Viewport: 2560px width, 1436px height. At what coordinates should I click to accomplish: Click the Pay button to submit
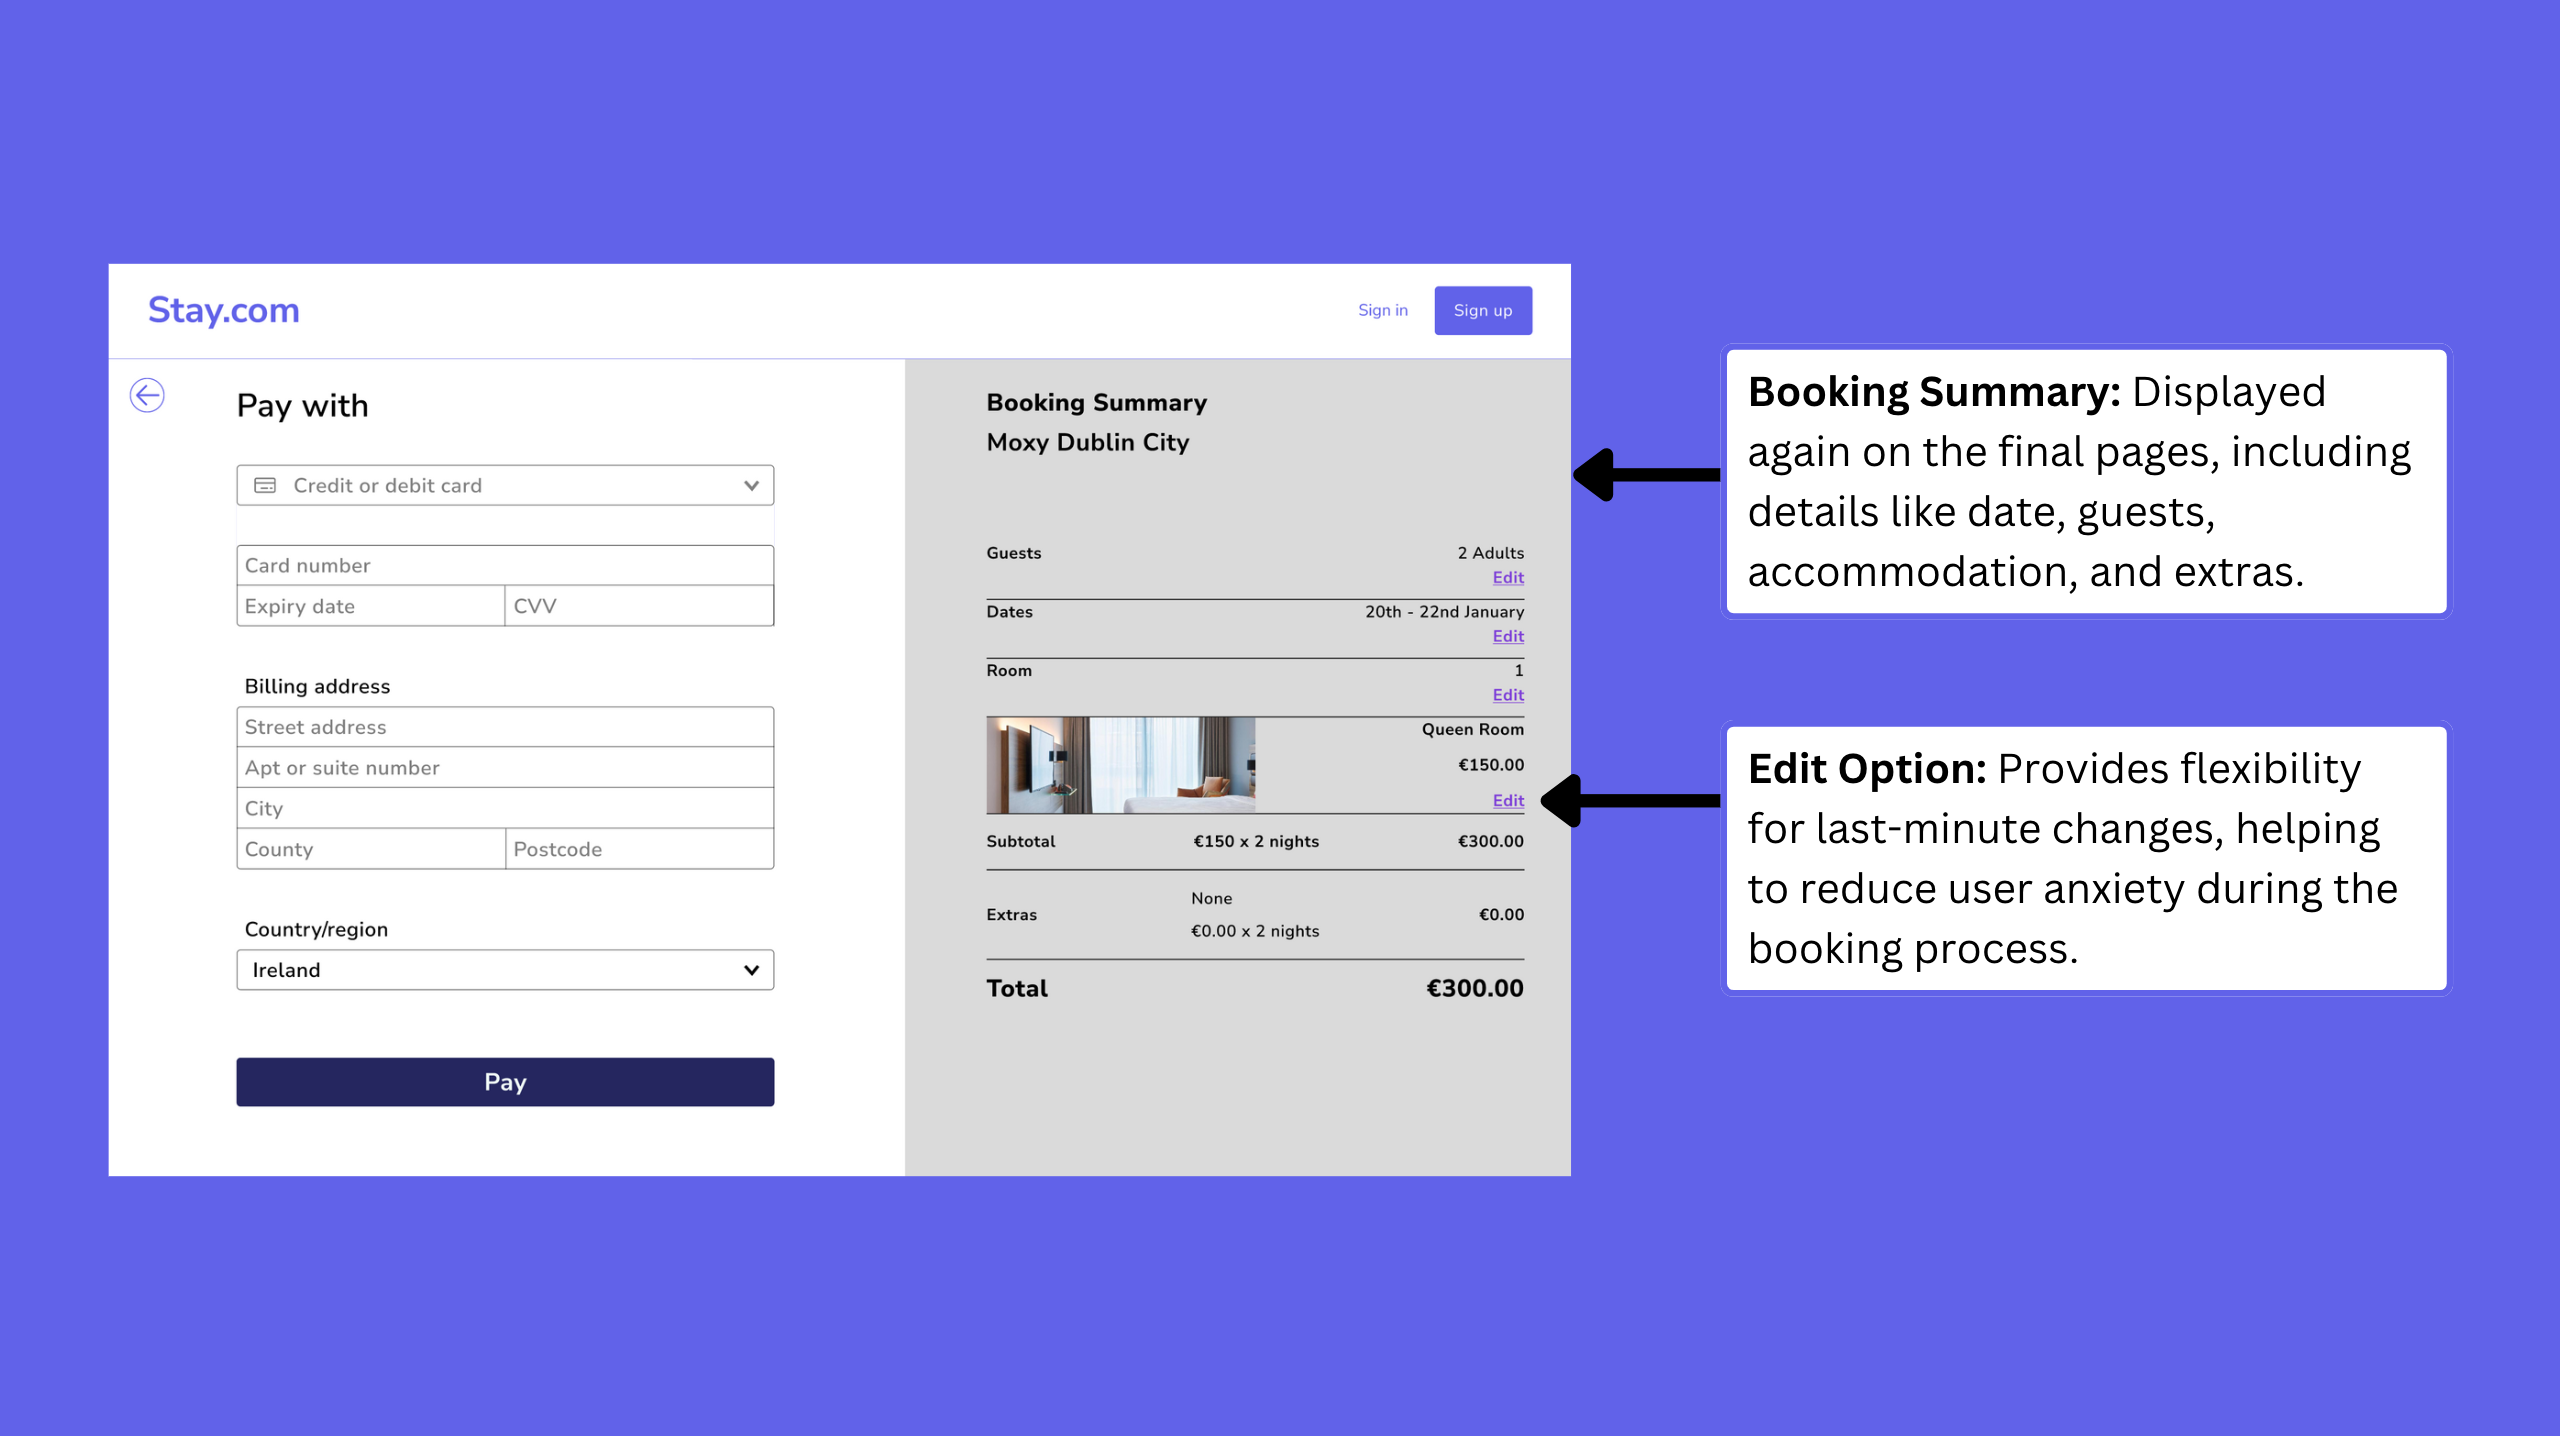pyautogui.click(x=505, y=1081)
